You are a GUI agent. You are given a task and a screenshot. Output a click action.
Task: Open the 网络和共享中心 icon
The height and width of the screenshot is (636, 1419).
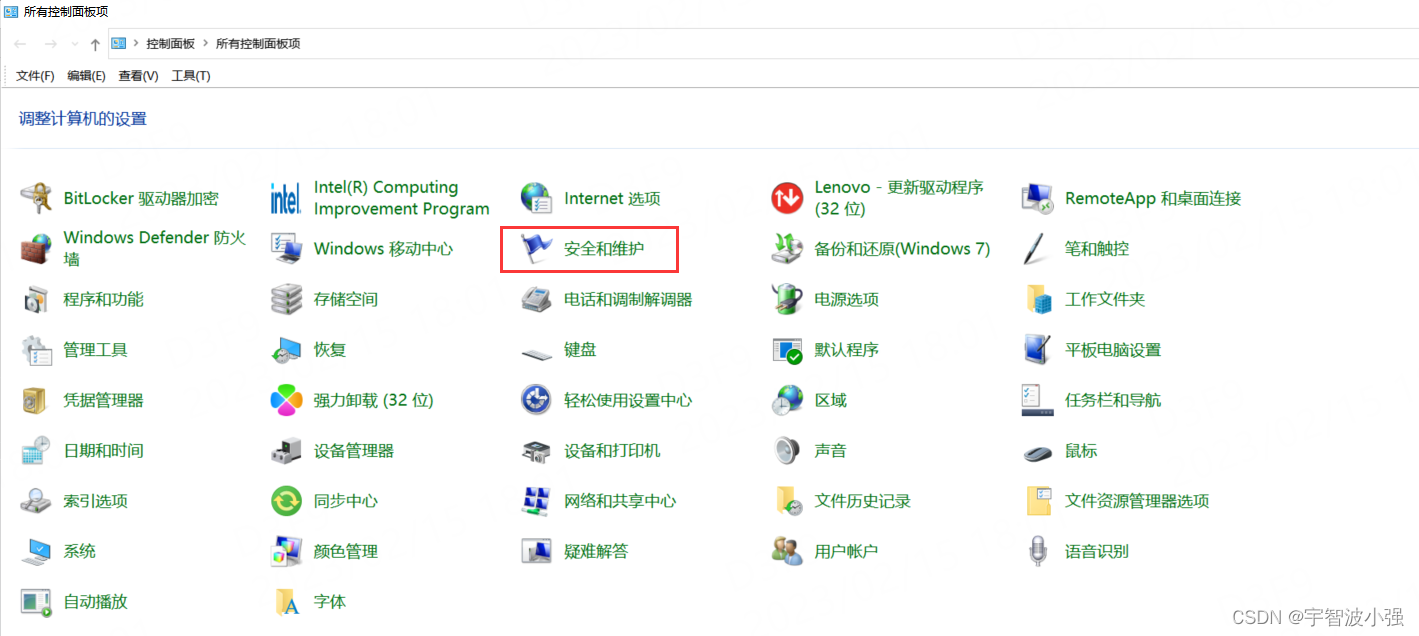(x=537, y=501)
